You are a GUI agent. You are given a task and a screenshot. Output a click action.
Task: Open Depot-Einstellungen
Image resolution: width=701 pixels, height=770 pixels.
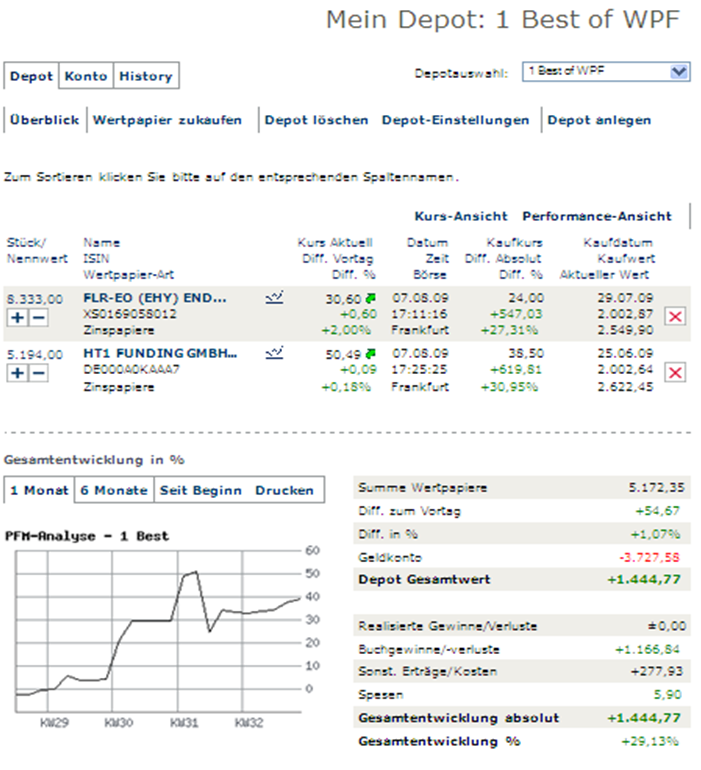click(x=455, y=120)
